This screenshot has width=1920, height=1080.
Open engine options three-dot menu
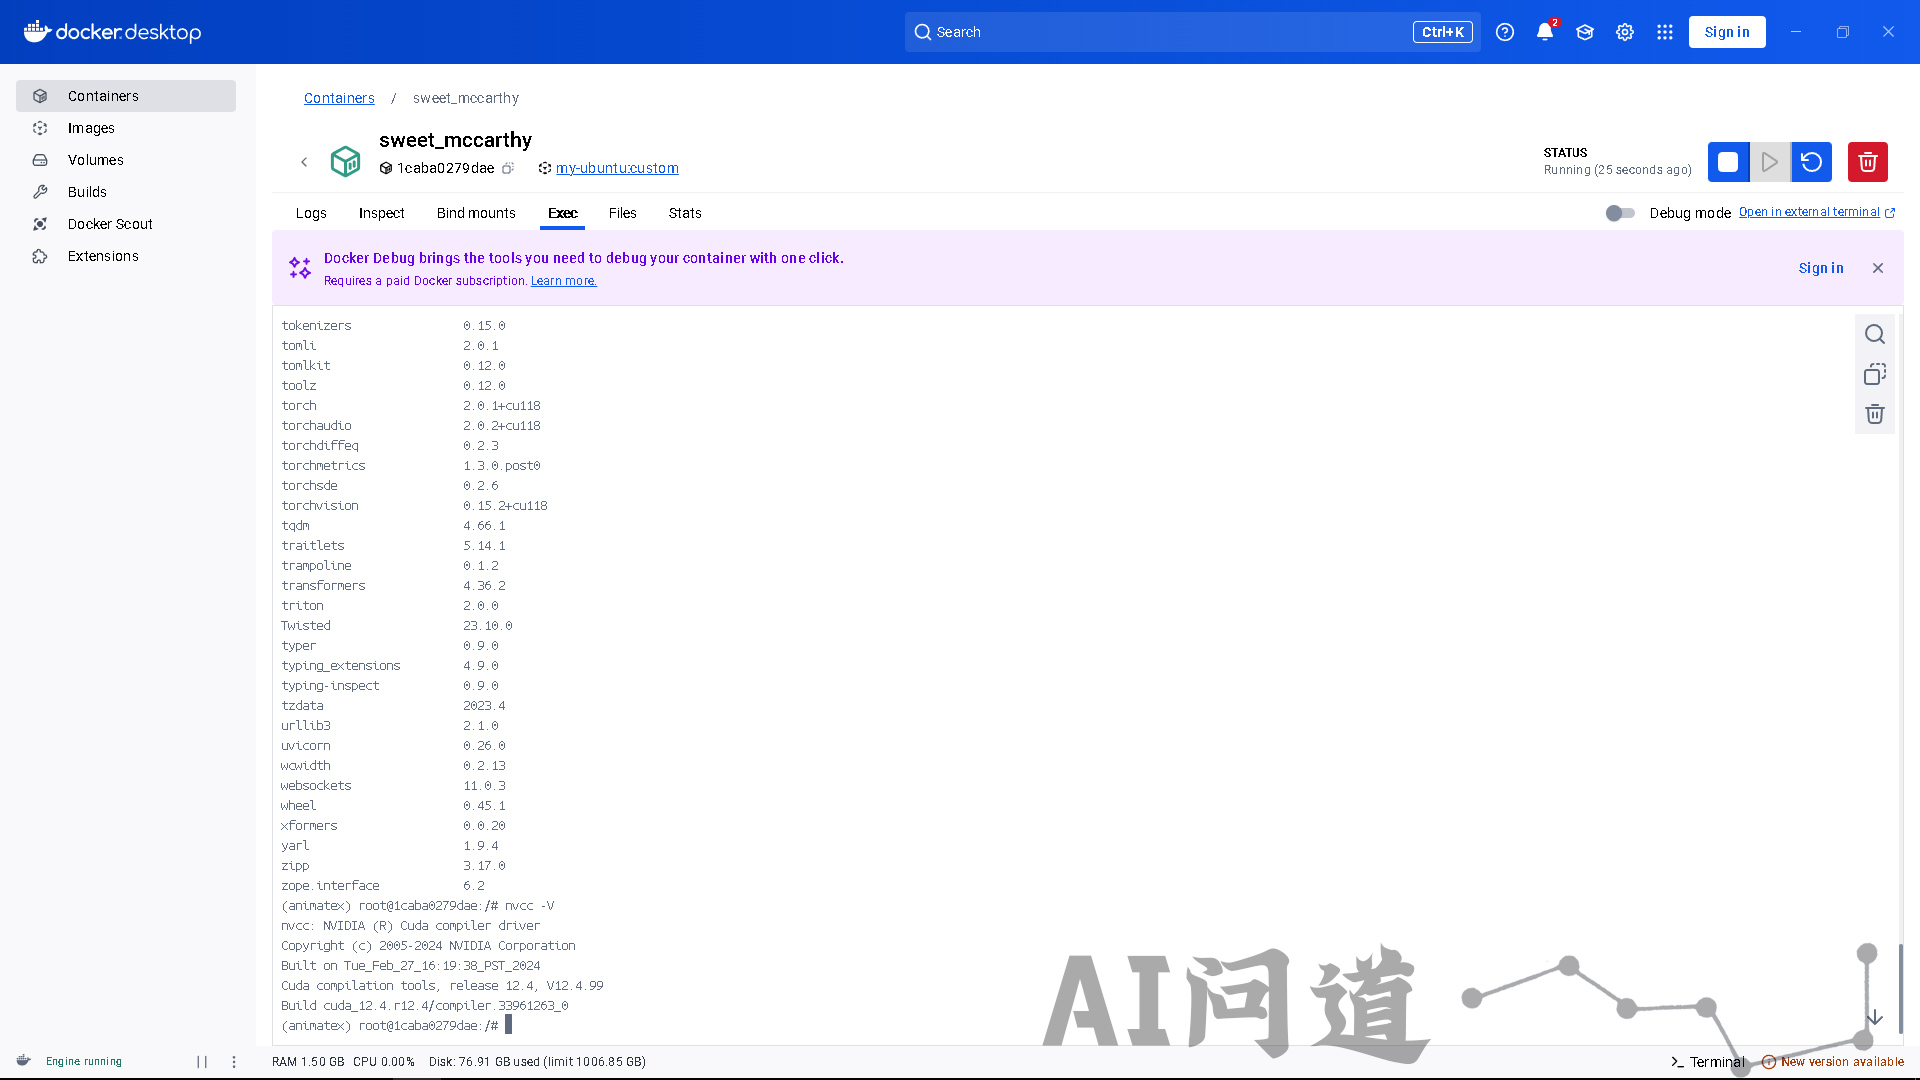[x=234, y=1062]
